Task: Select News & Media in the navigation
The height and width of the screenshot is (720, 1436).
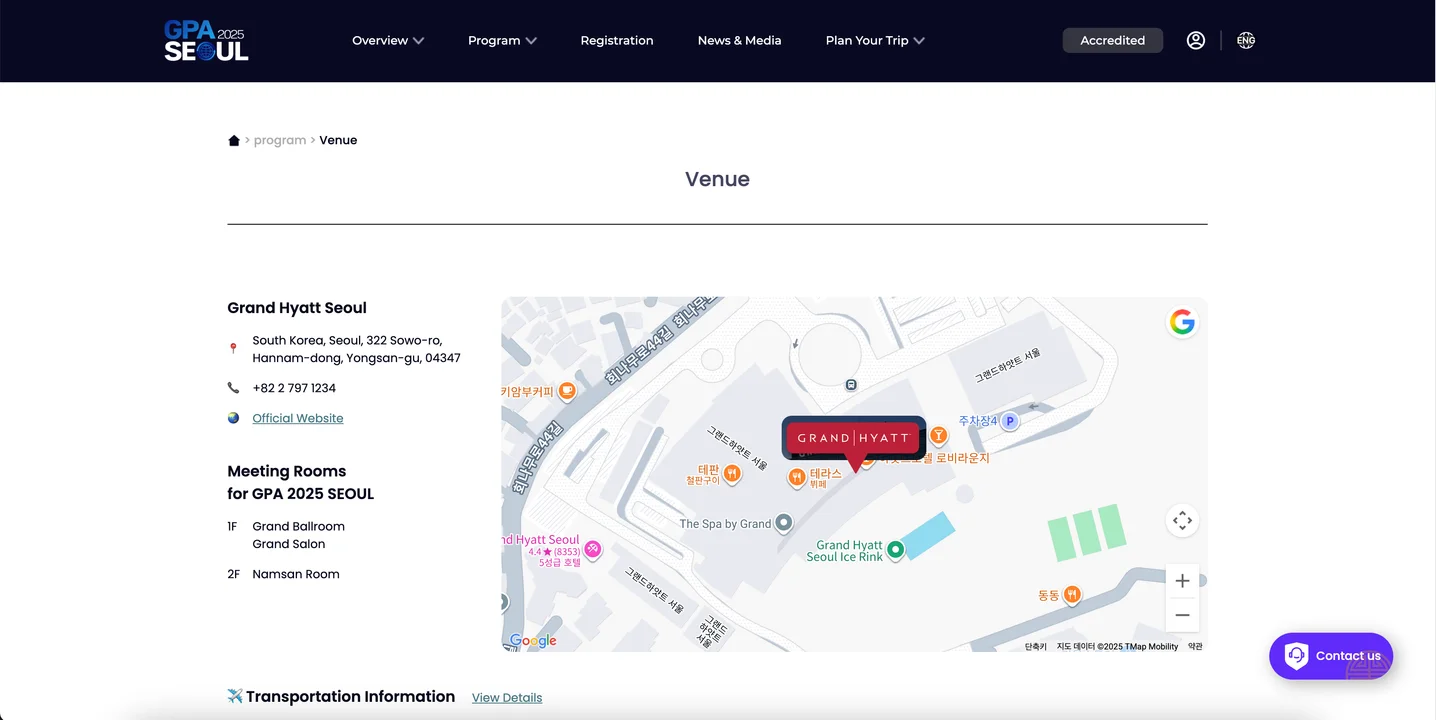Action: (x=739, y=40)
